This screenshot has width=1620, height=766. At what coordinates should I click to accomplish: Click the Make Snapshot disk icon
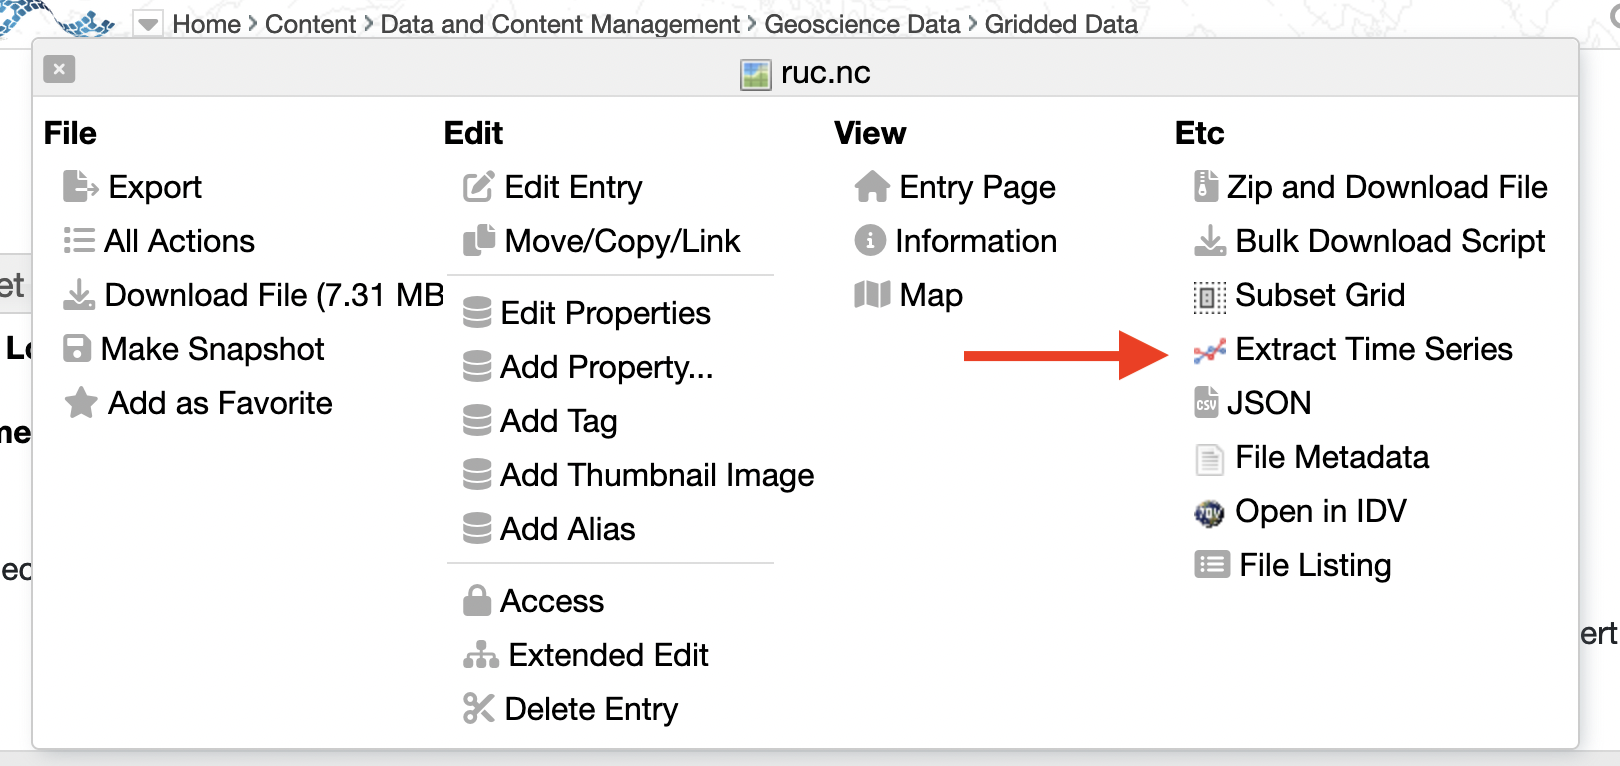point(77,349)
